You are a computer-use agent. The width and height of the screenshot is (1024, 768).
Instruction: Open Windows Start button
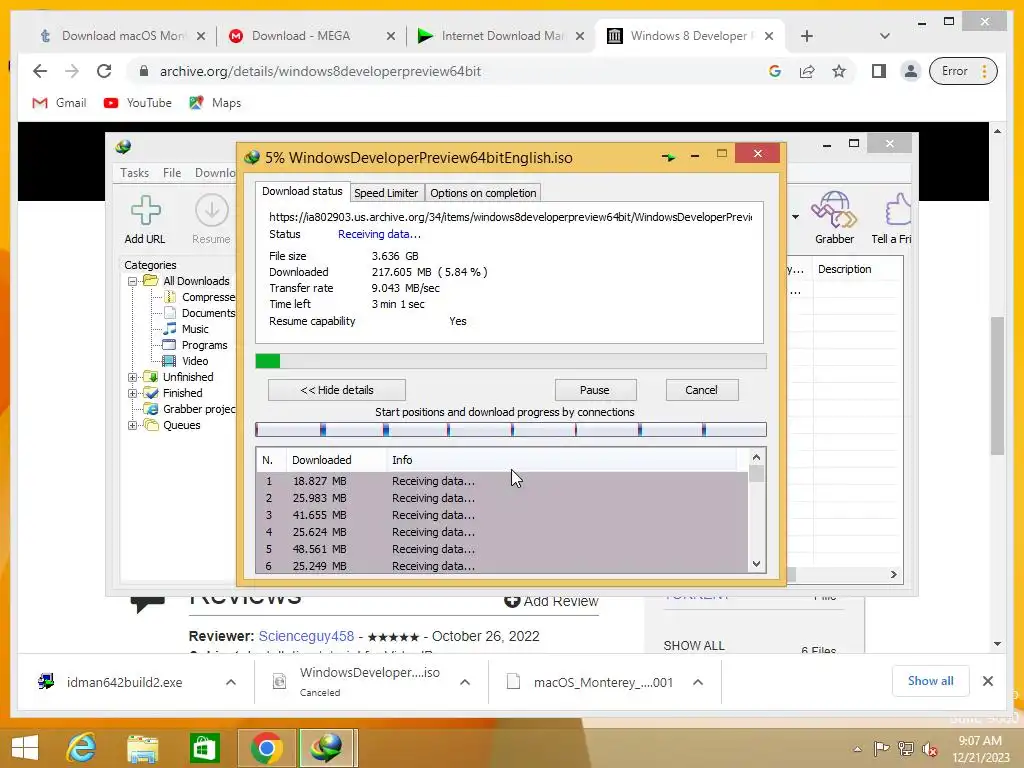pos(25,748)
